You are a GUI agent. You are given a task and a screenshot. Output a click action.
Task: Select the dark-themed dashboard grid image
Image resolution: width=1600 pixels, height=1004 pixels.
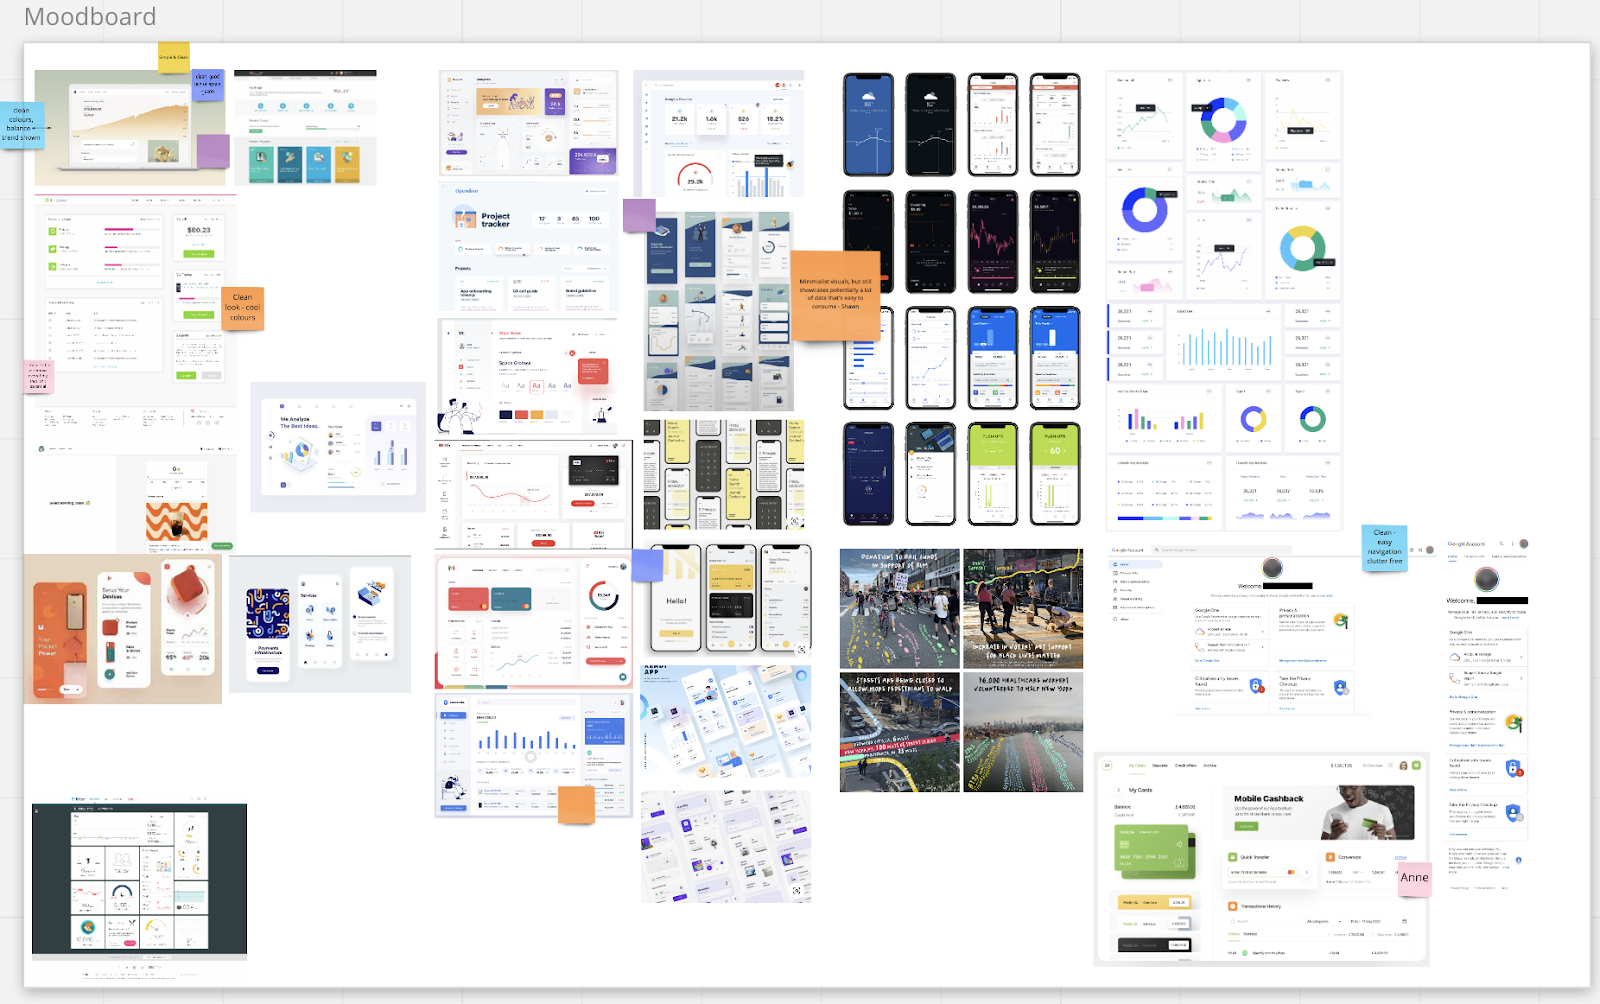point(139,880)
